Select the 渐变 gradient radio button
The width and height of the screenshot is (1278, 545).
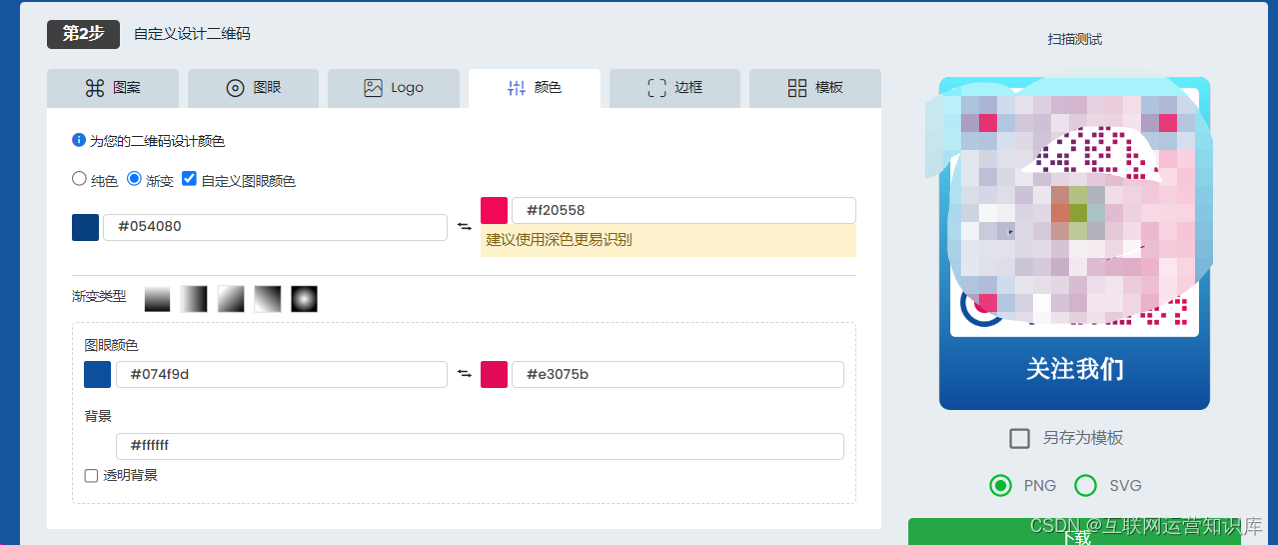(134, 180)
